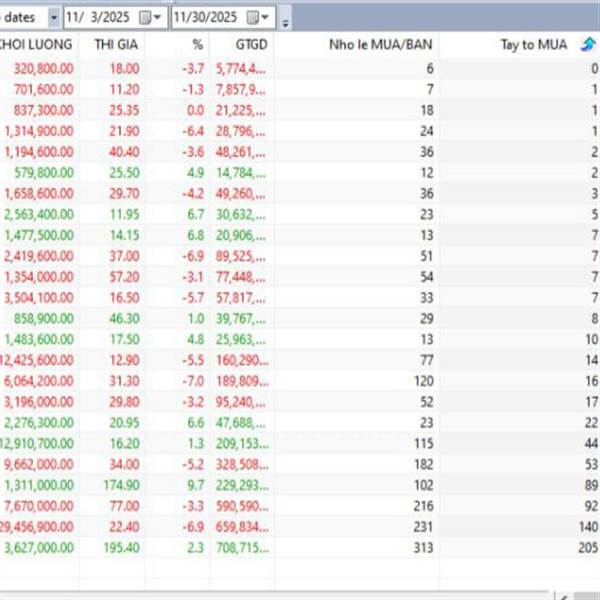The image size is (600, 600).
Task: Select volume cell 858,900.00
Action: click(43, 318)
